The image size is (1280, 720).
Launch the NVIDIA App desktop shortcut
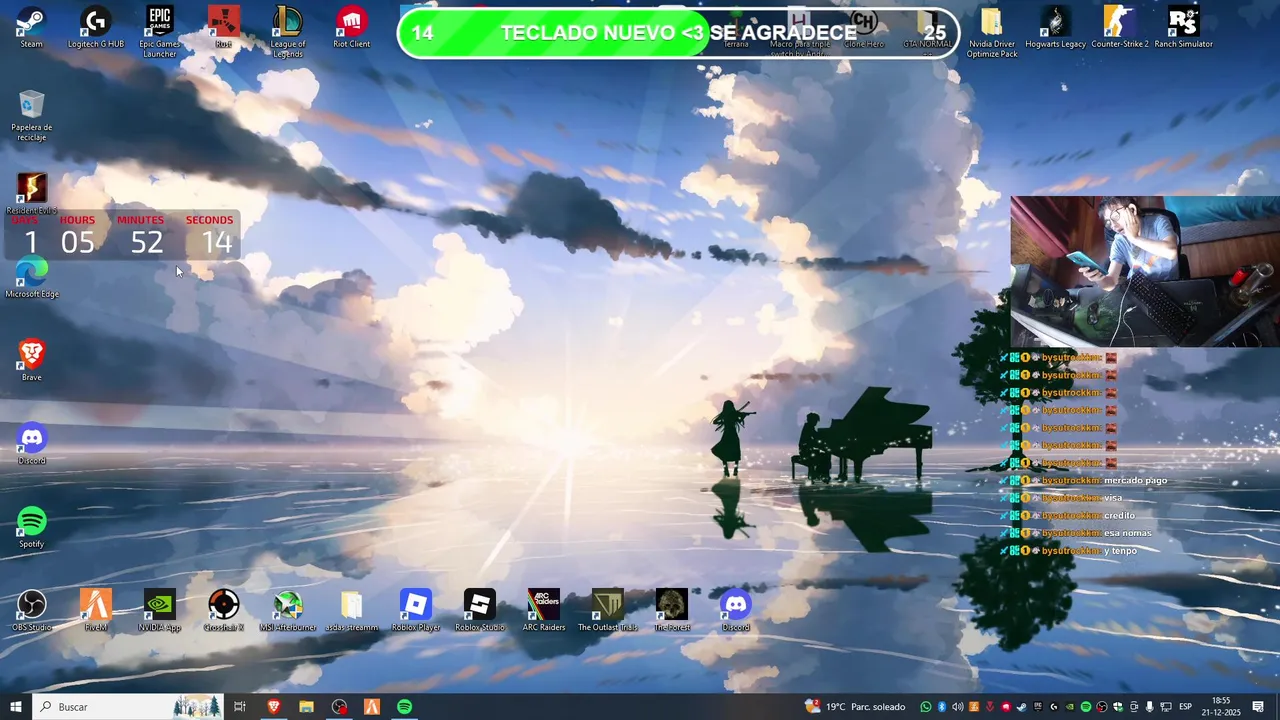tap(159, 610)
